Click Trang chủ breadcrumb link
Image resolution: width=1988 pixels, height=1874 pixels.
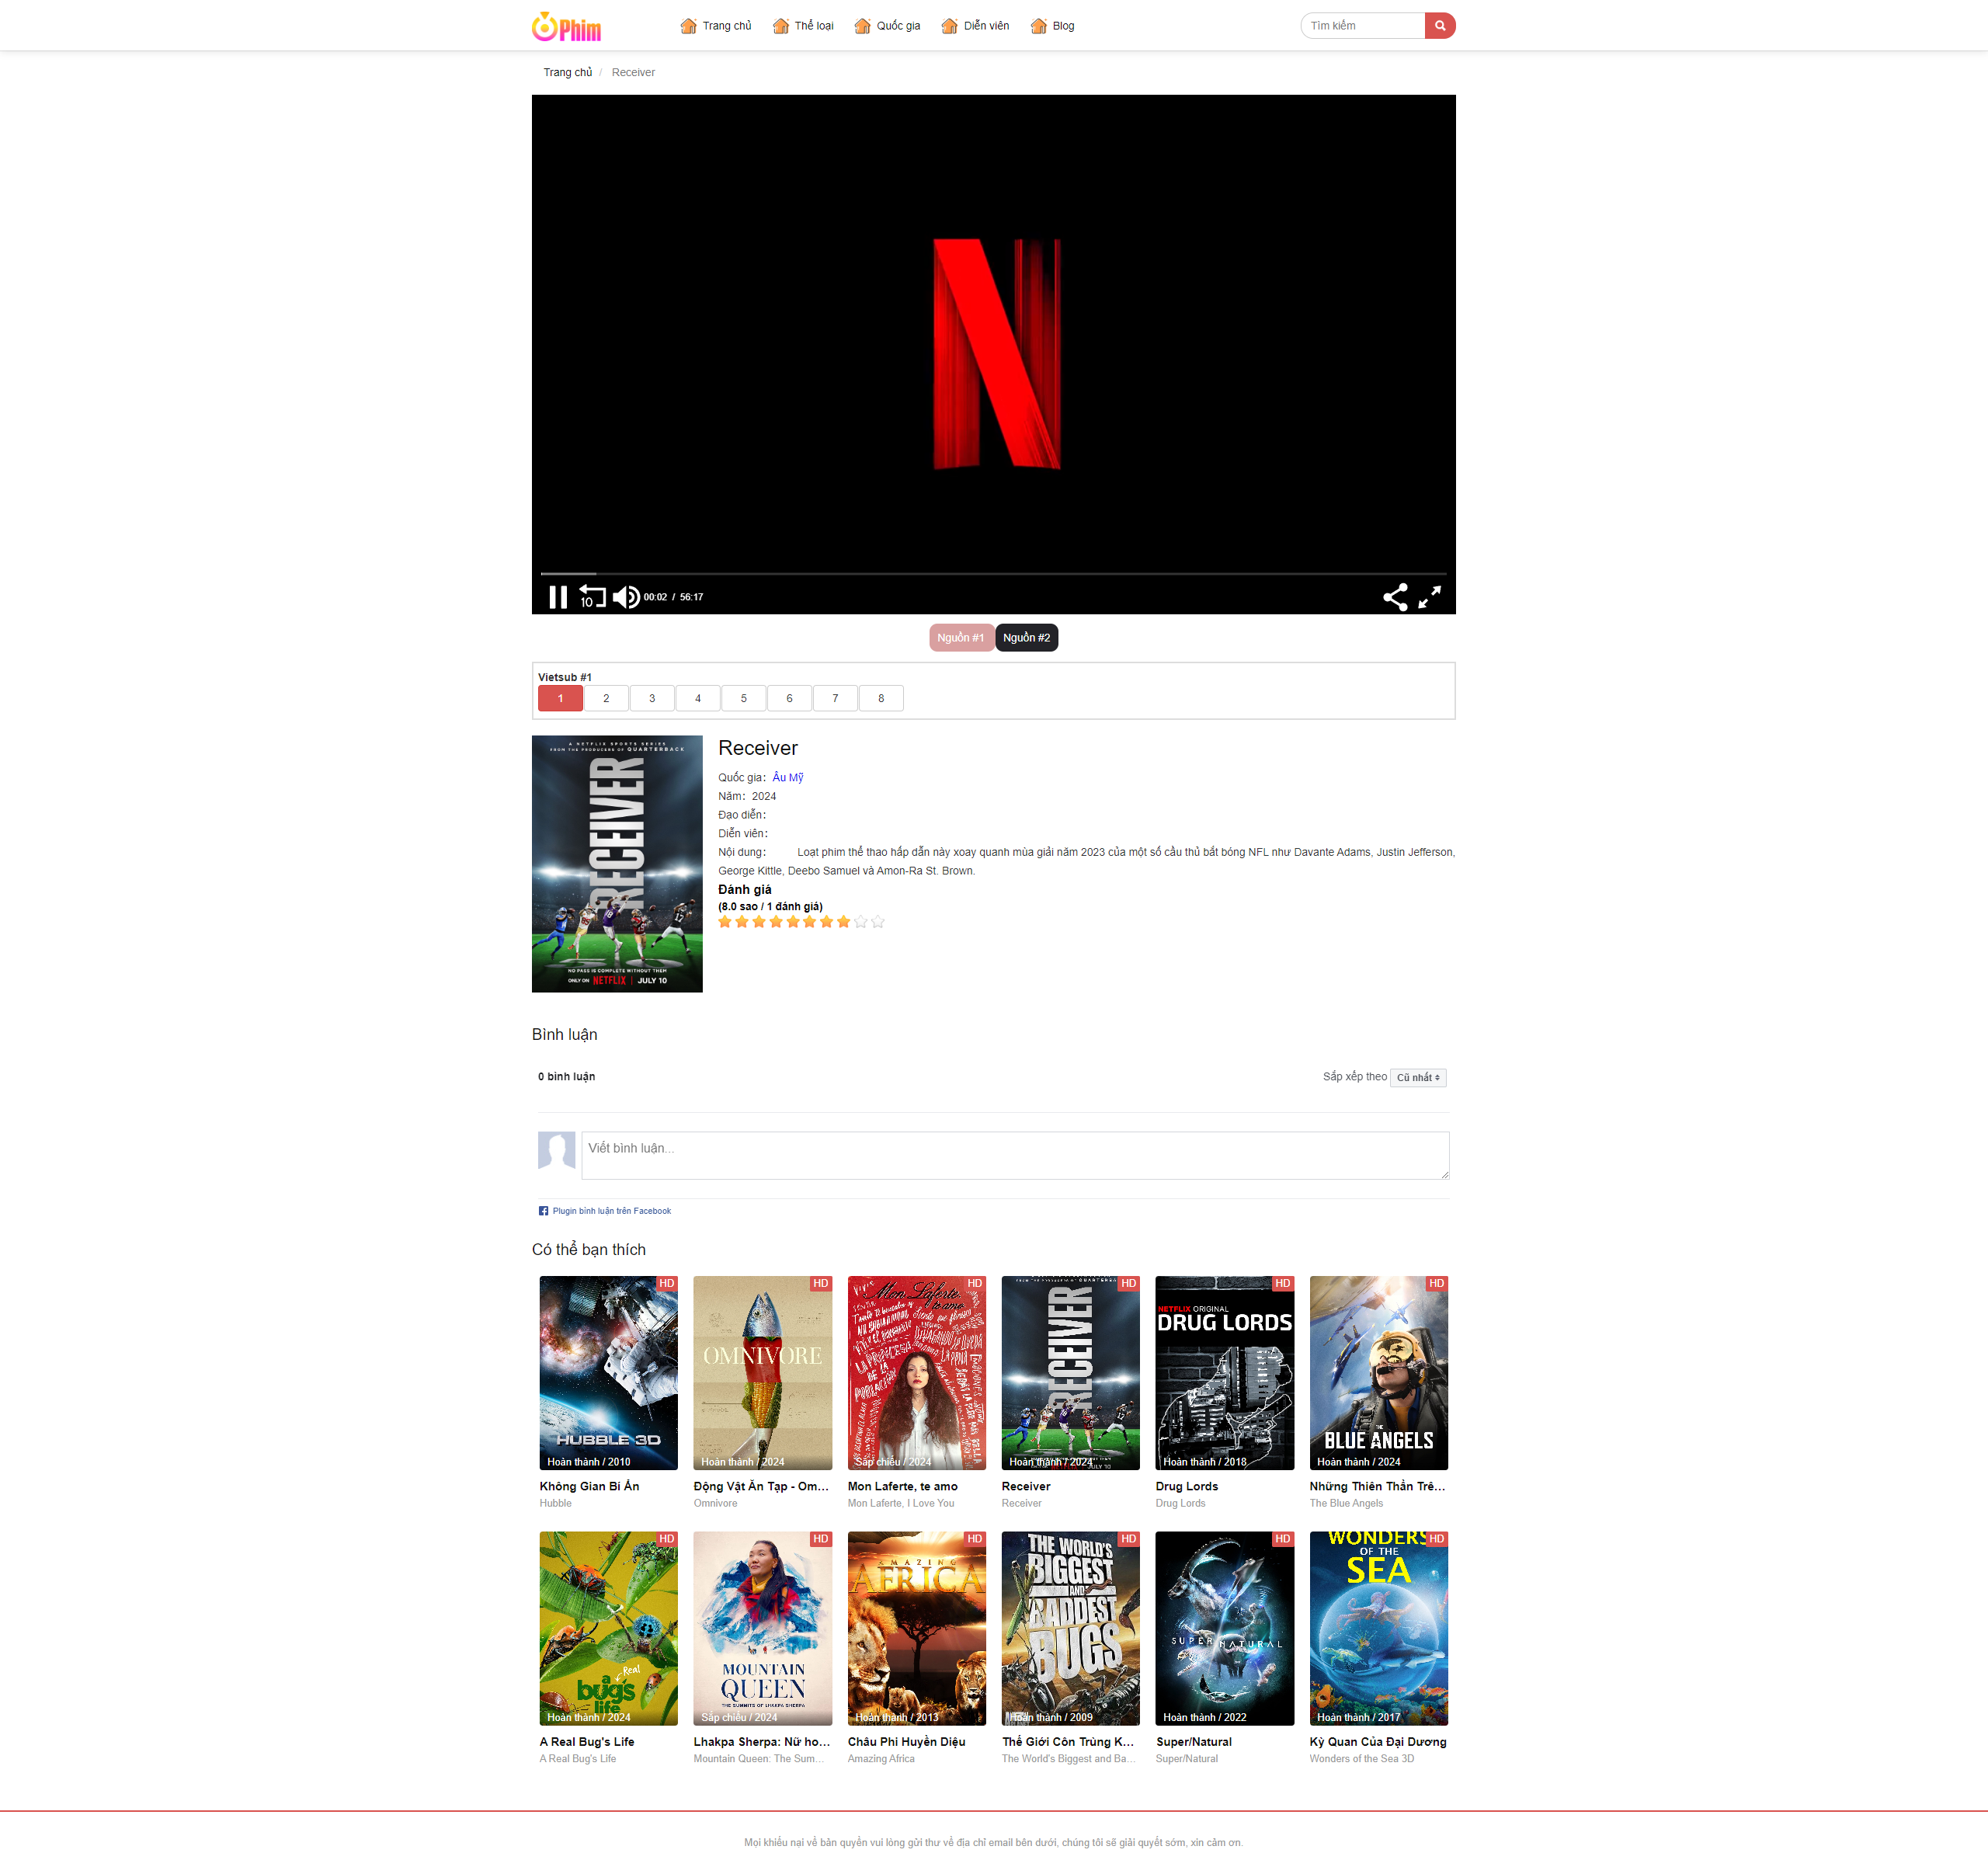point(567,73)
